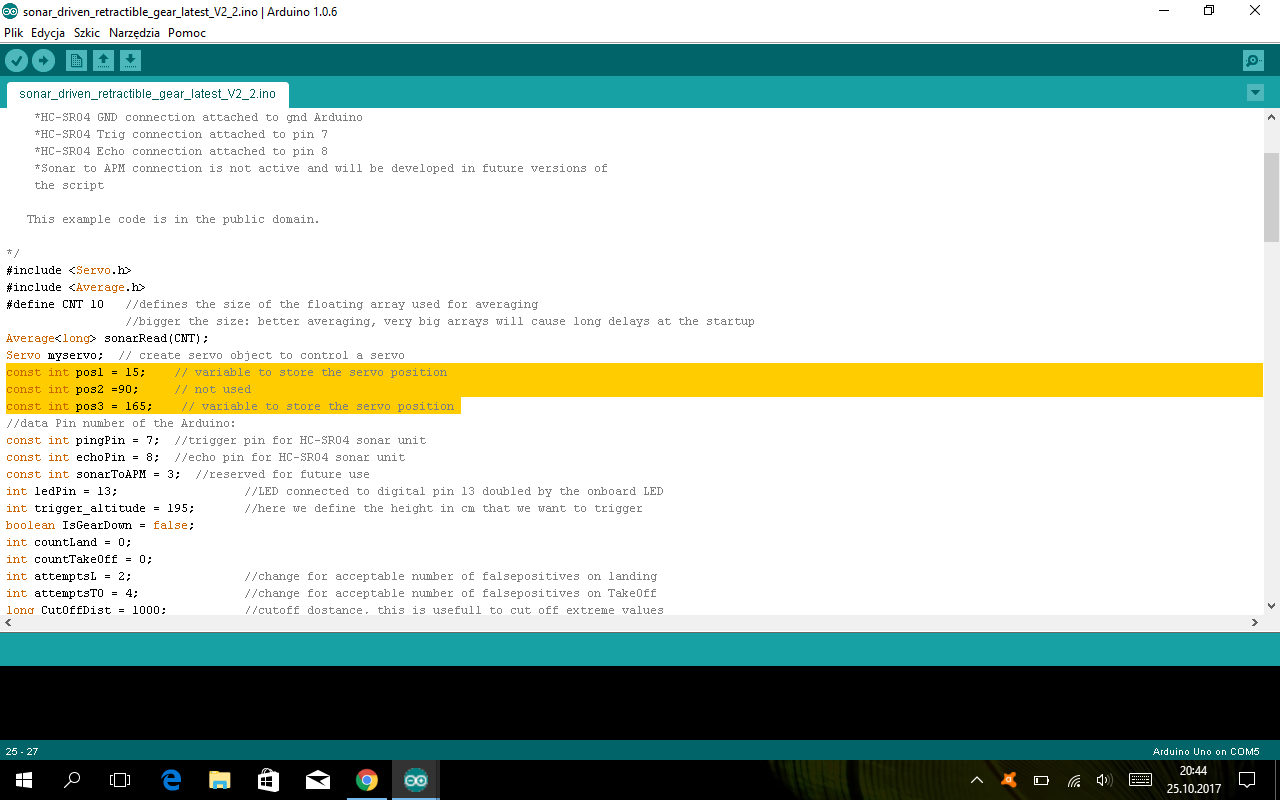Open the Serial Monitor magnifier icon
This screenshot has width=1280, height=800.
tap(1253, 61)
